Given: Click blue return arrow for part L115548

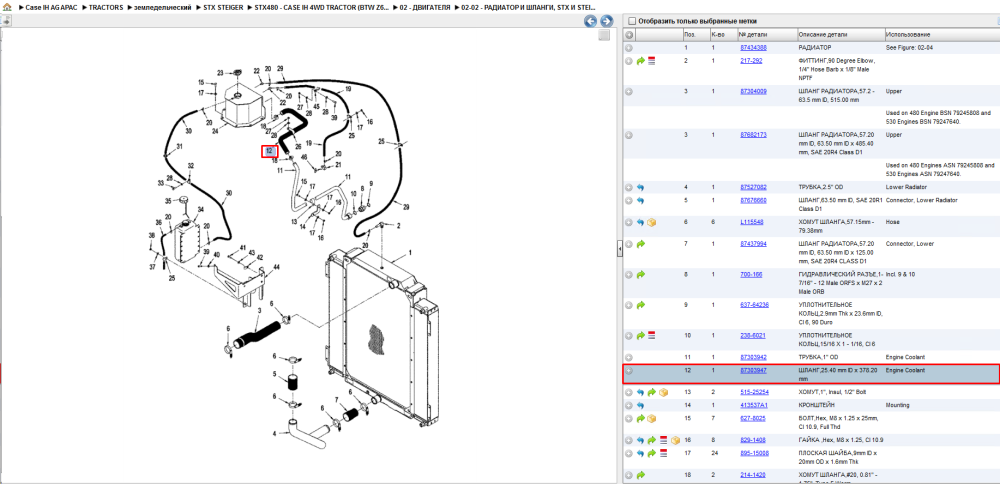Looking at the screenshot, I should (641, 223).
